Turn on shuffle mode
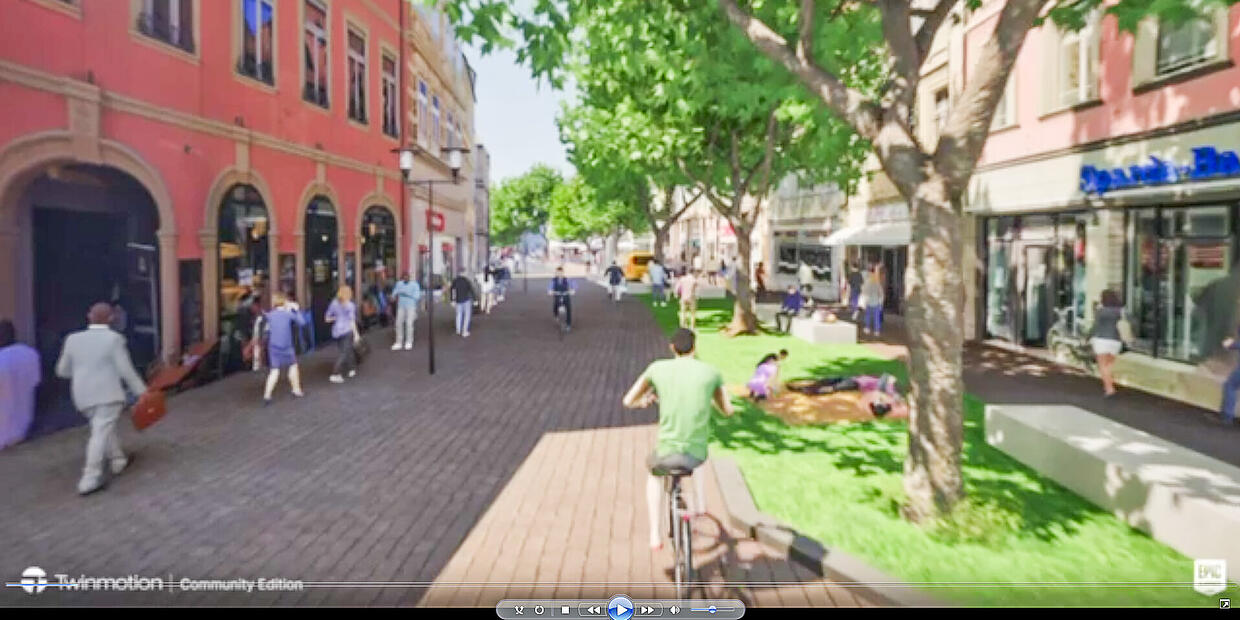1240x620 pixels. point(519,609)
